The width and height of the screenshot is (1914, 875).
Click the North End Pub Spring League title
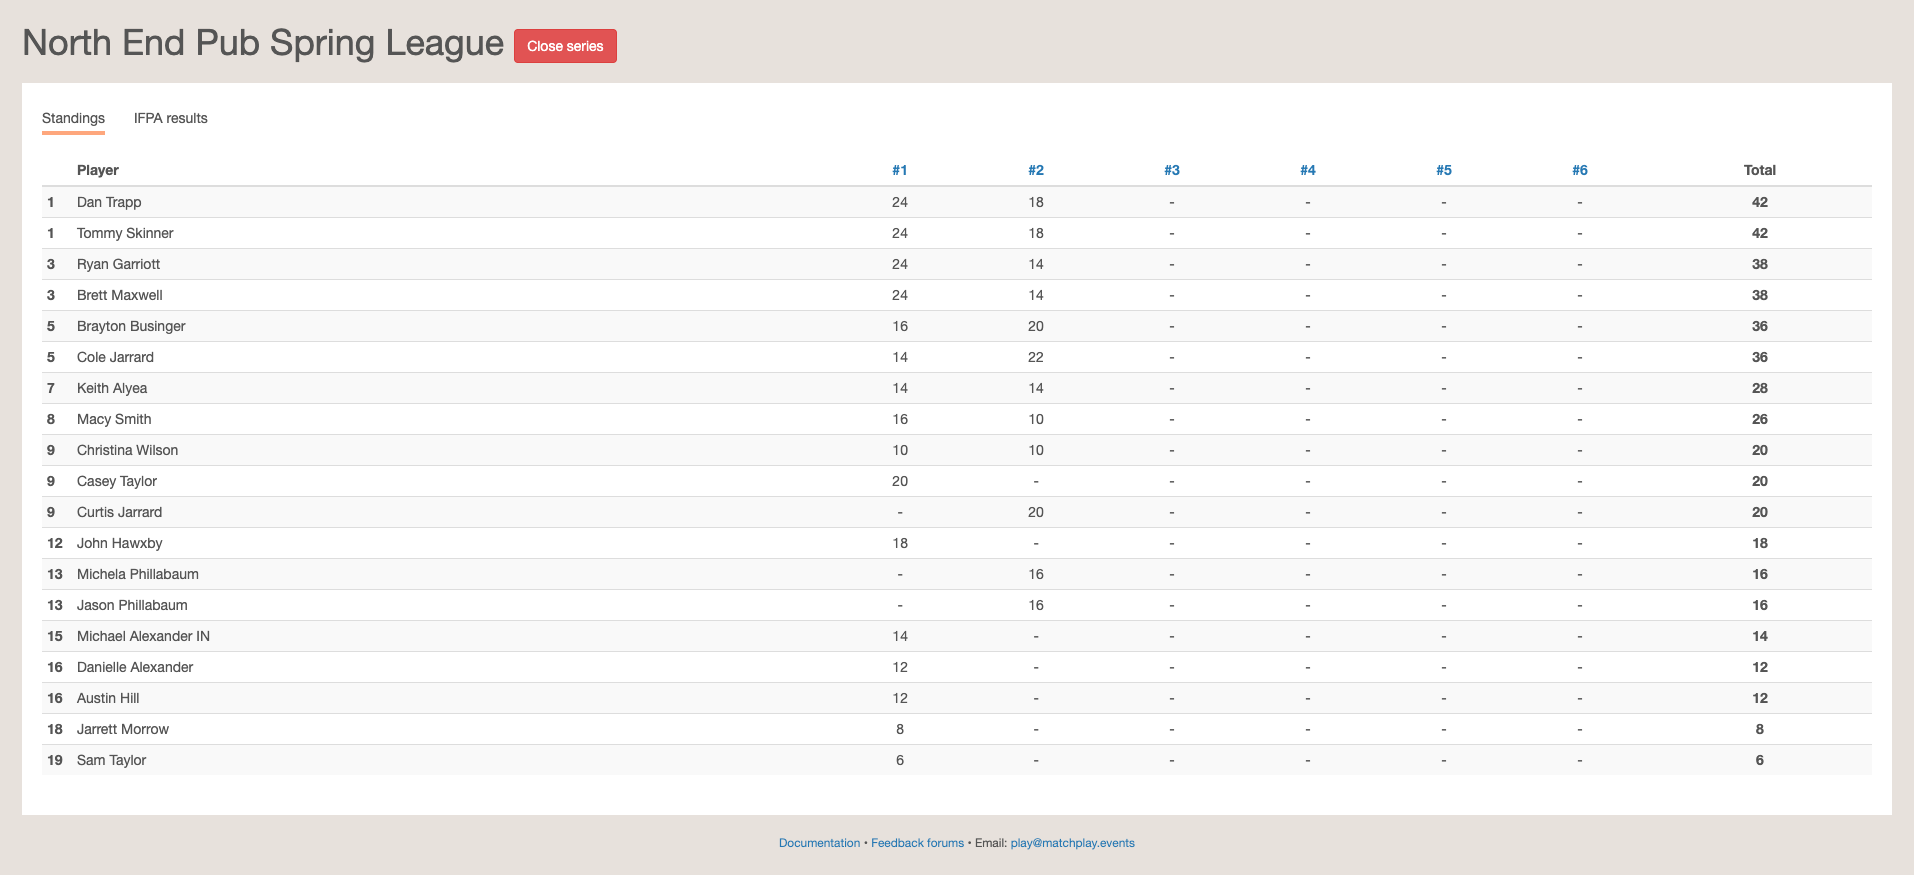(x=263, y=43)
